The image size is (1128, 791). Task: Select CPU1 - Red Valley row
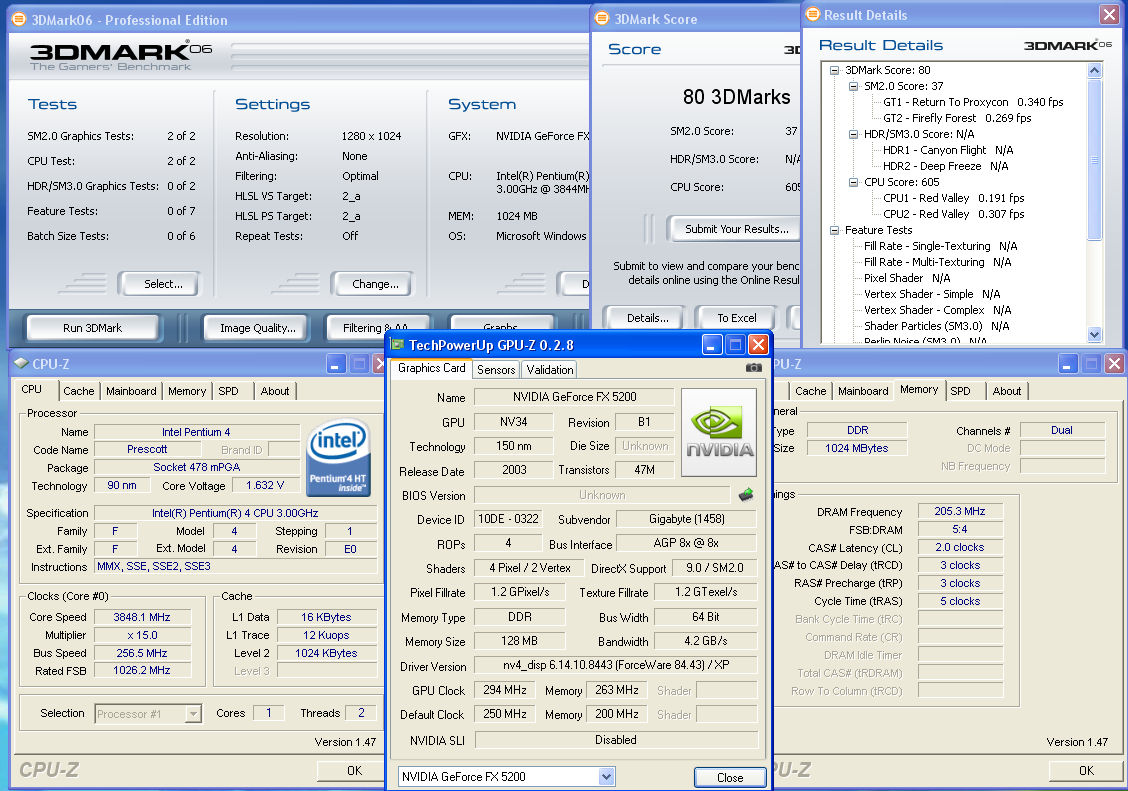tap(953, 198)
